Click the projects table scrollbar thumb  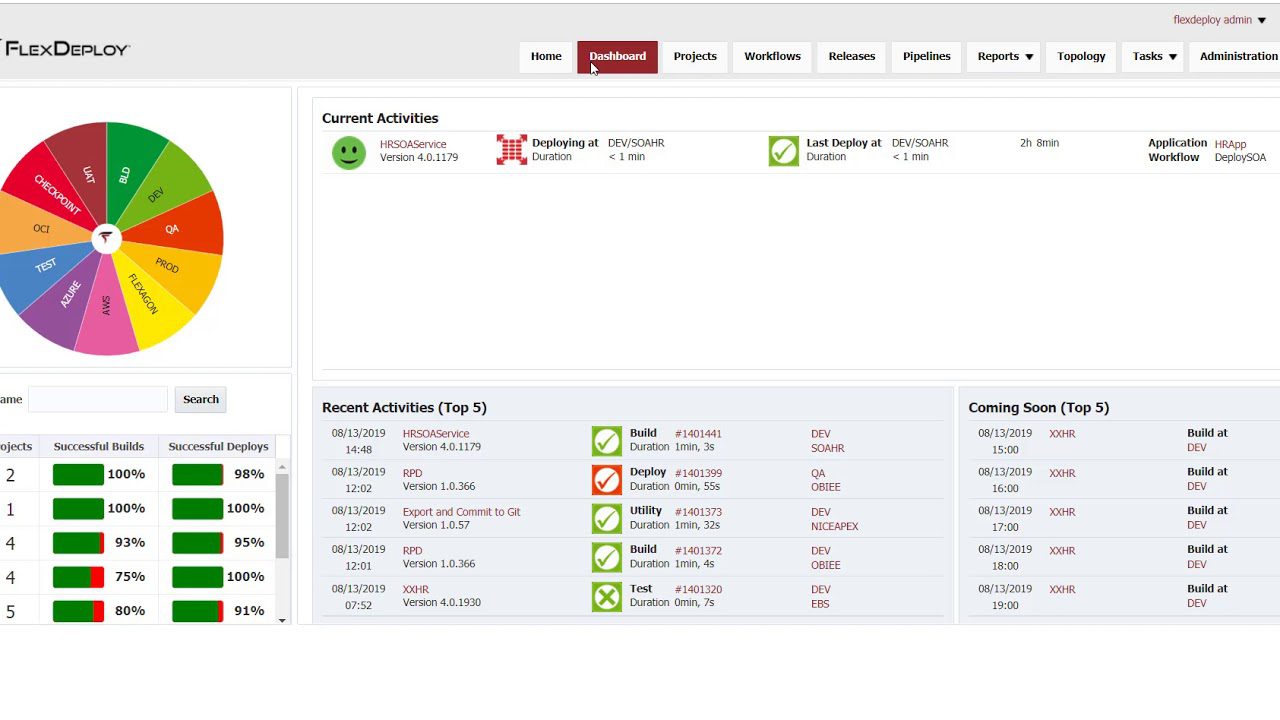coord(282,515)
